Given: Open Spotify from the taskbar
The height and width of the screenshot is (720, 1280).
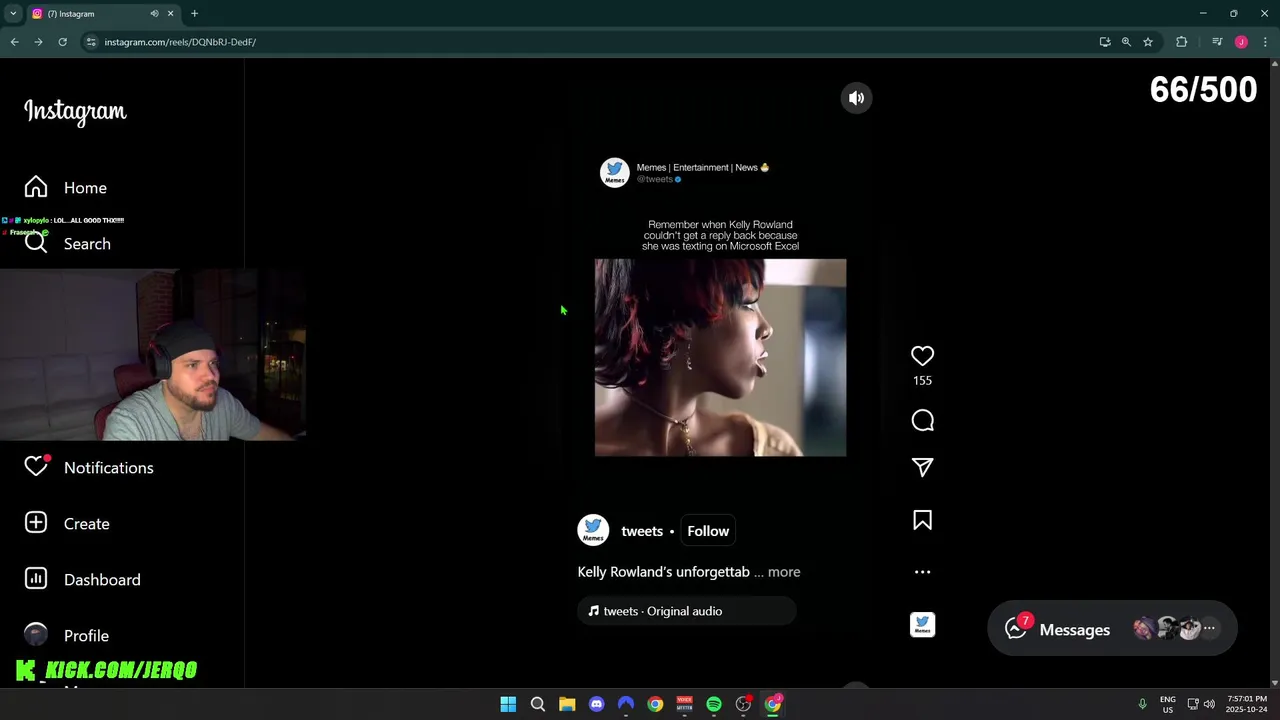Looking at the screenshot, I should point(714,704).
